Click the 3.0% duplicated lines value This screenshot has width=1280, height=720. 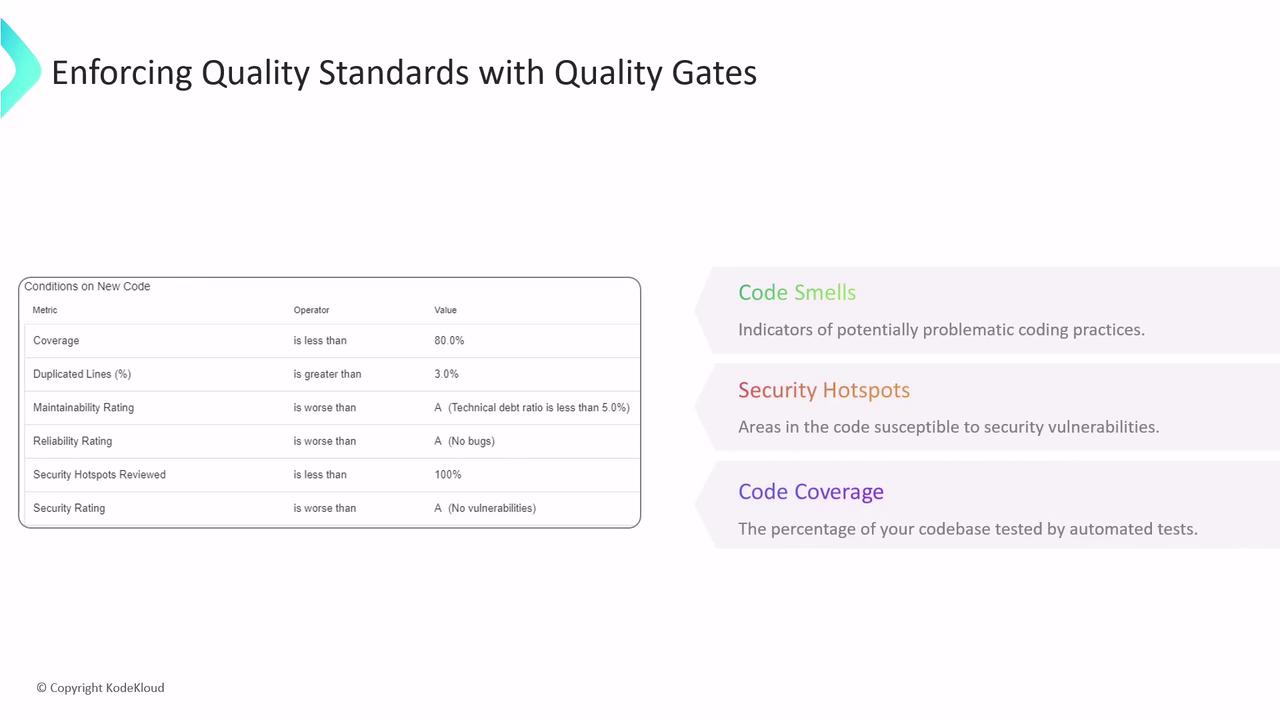tap(446, 374)
